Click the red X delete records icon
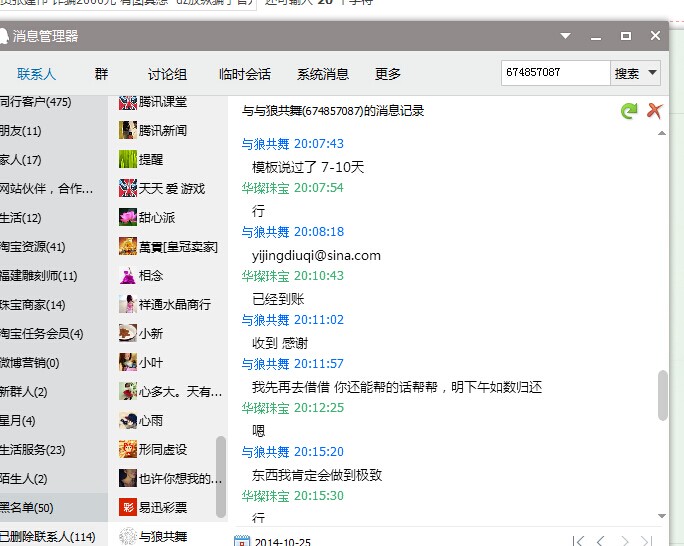The width and height of the screenshot is (684, 546). 654,111
